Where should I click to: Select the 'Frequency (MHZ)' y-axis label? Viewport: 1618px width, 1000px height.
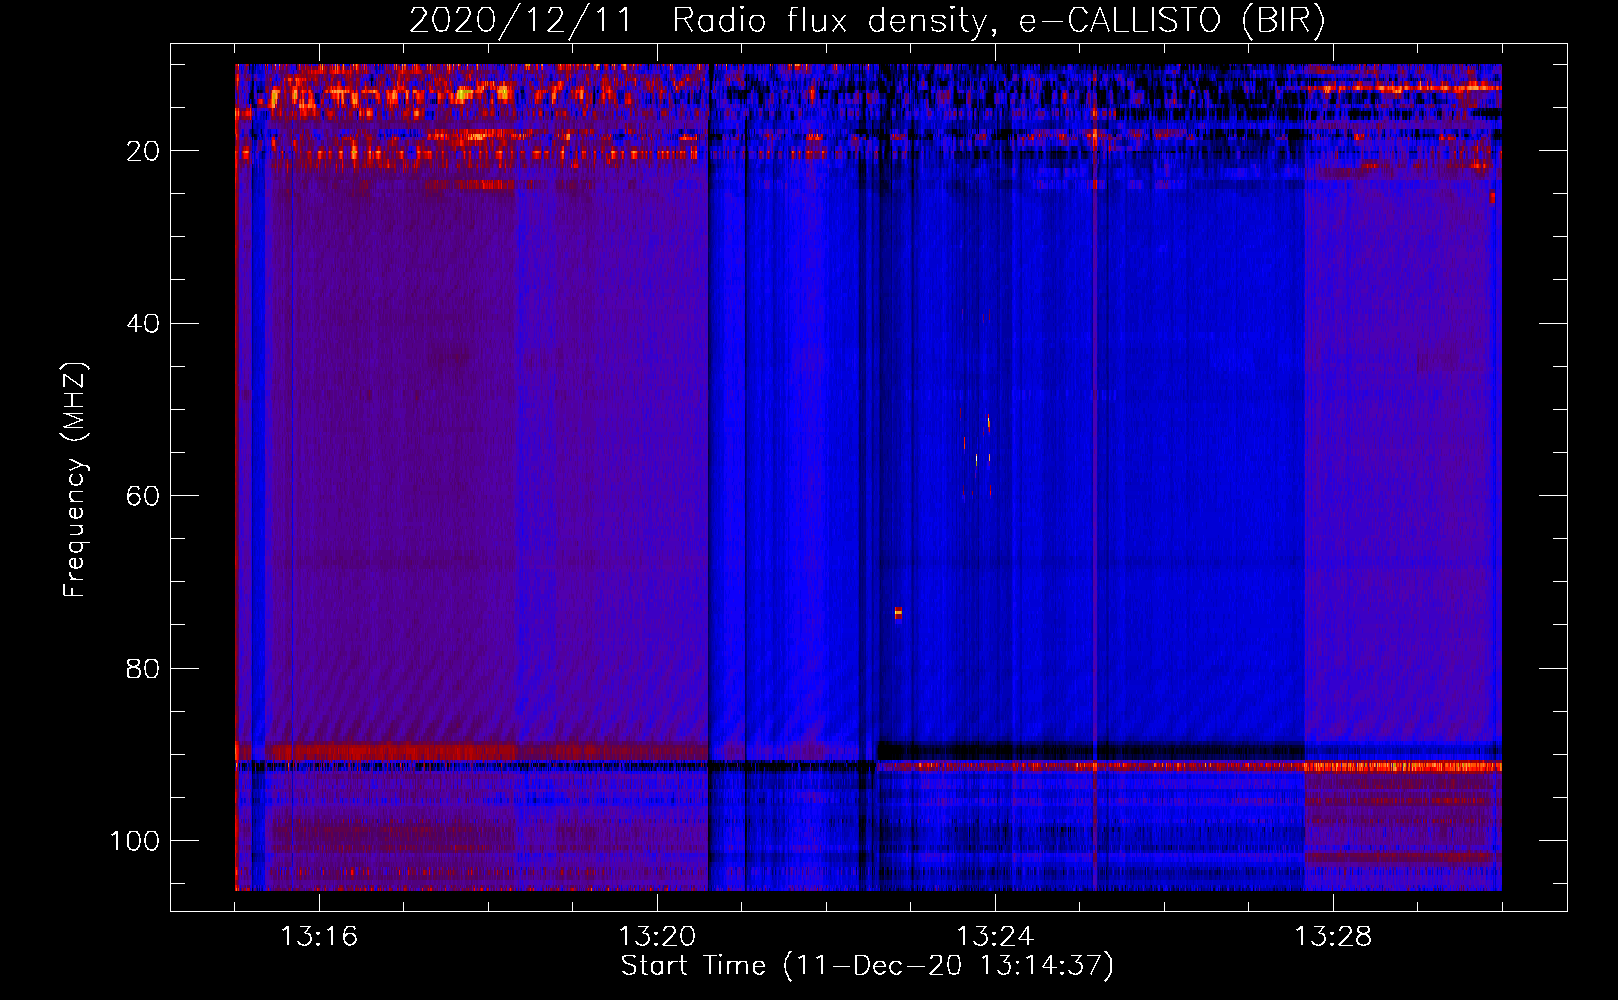[x=75, y=479]
